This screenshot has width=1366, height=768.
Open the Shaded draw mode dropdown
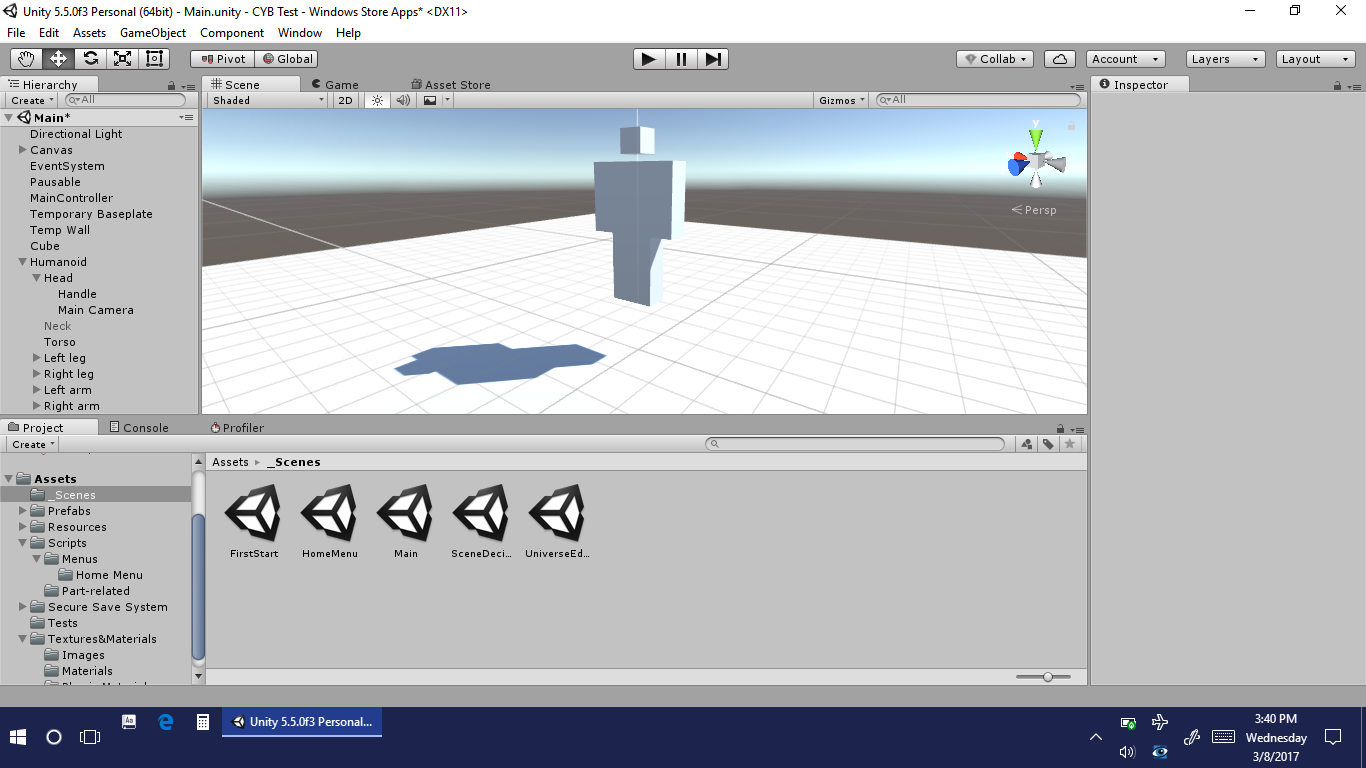click(x=267, y=100)
